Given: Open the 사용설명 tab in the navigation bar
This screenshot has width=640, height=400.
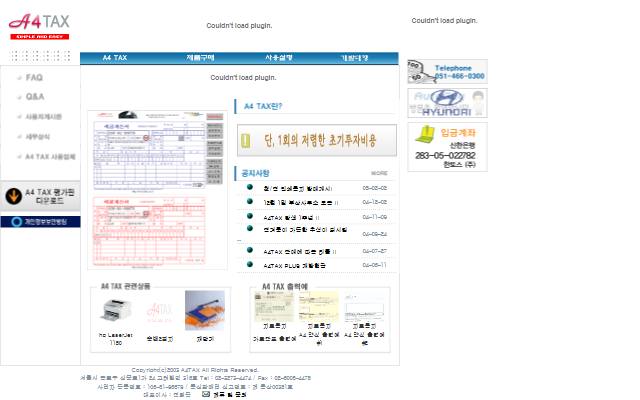Looking at the screenshot, I should coord(279,58).
